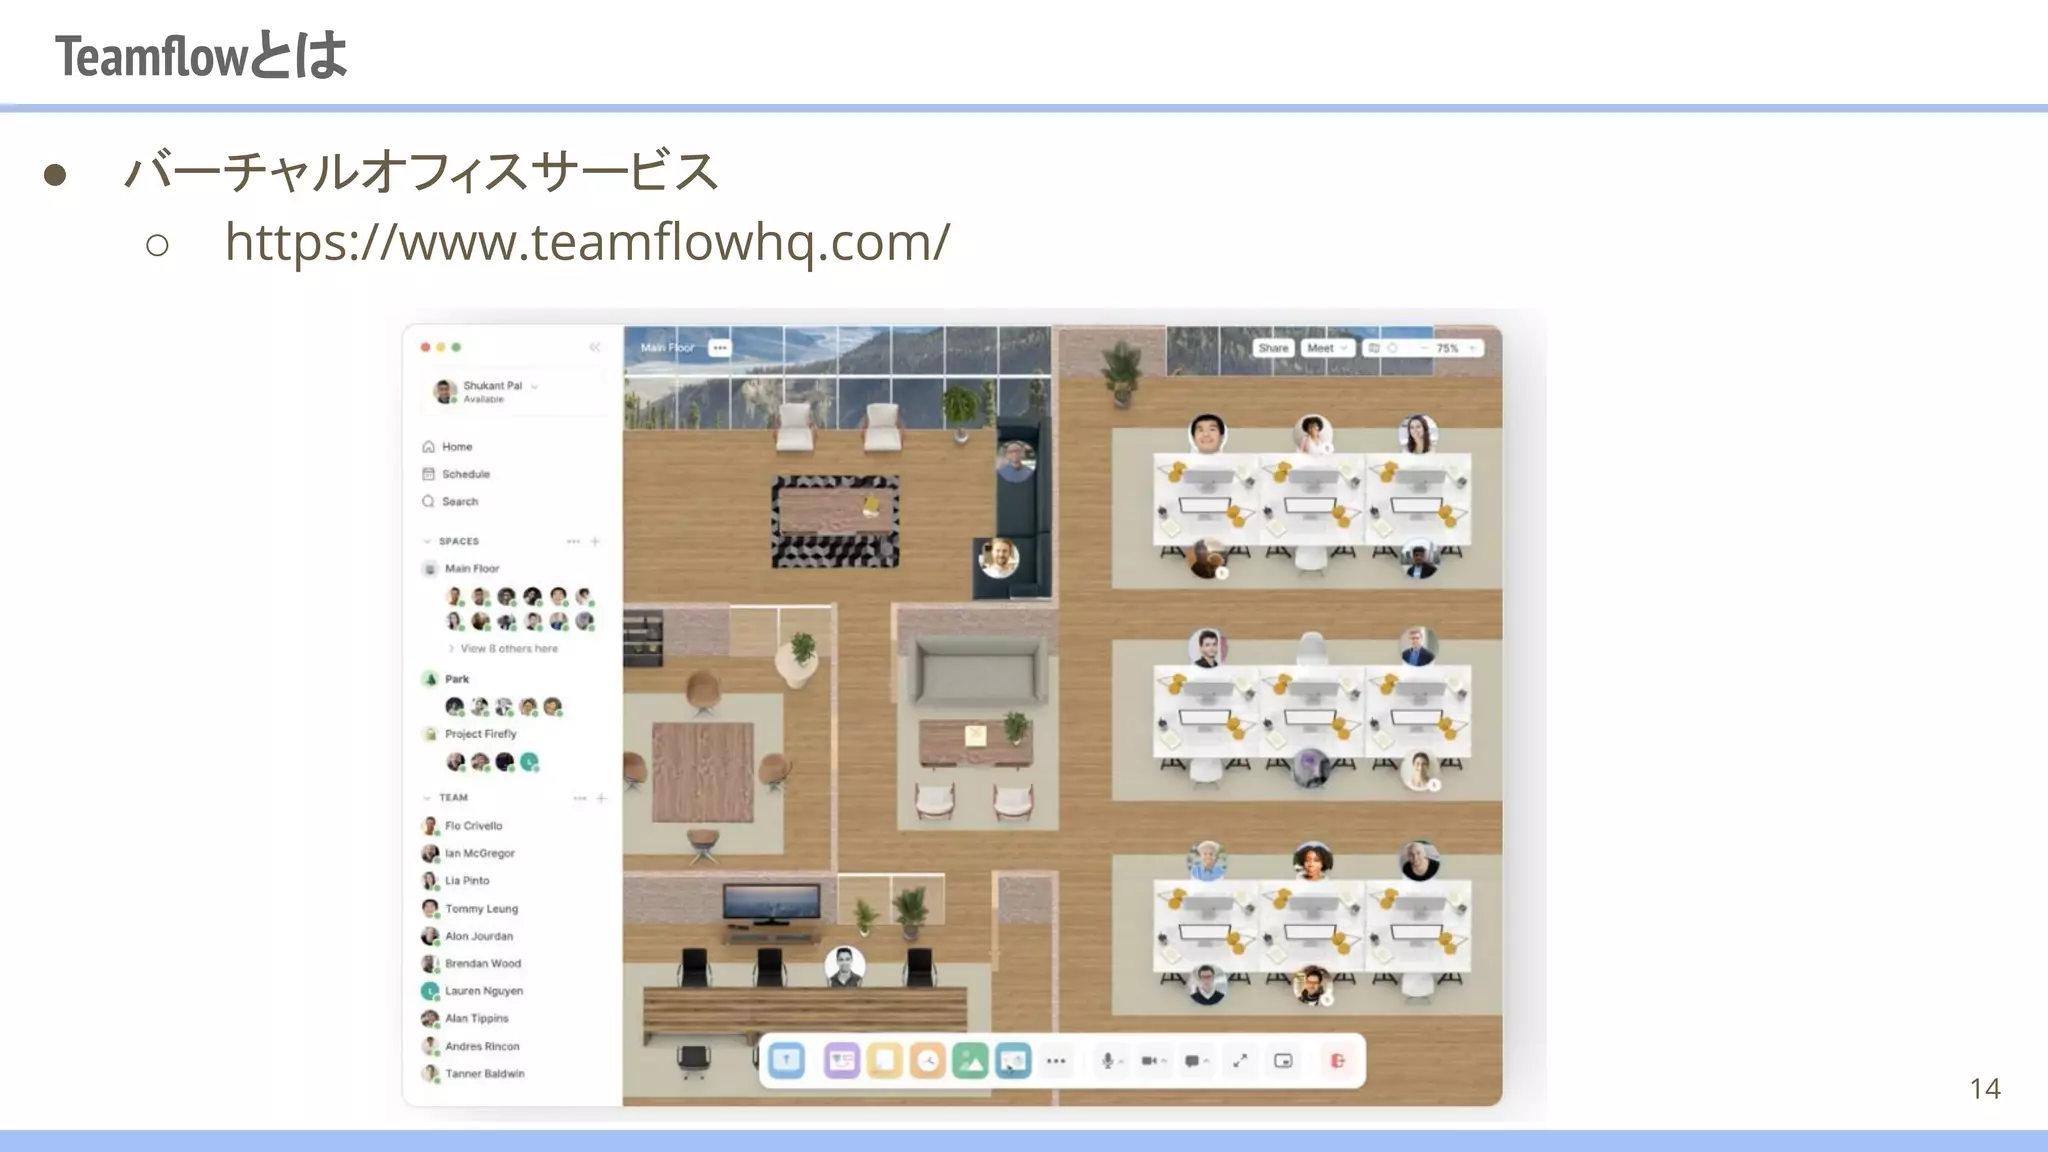Screen dimensions: 2048x1152
Task: Zoom in with plus button
Action: tap(1472, 348)
